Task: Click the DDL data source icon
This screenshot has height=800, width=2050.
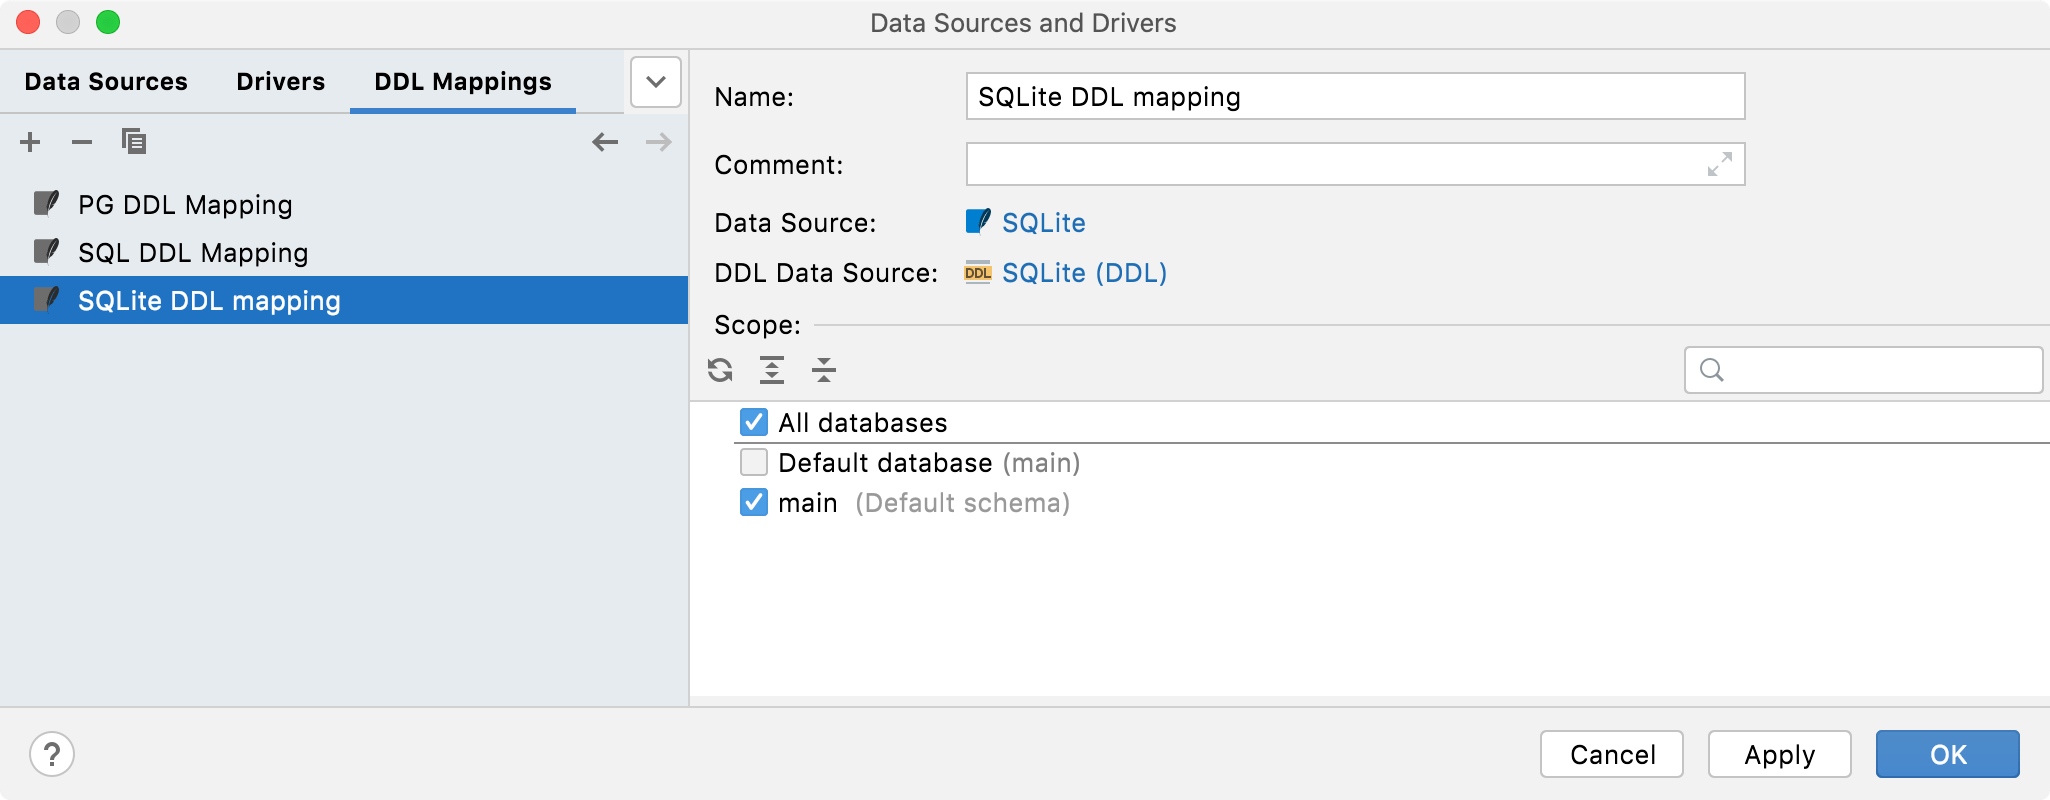Action: tap(978, 272)
